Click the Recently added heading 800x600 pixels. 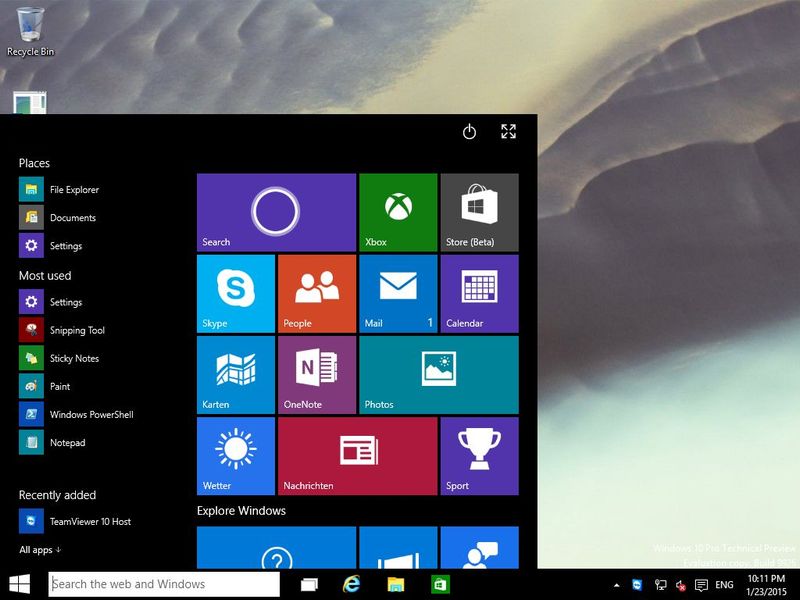pos(57,495)
